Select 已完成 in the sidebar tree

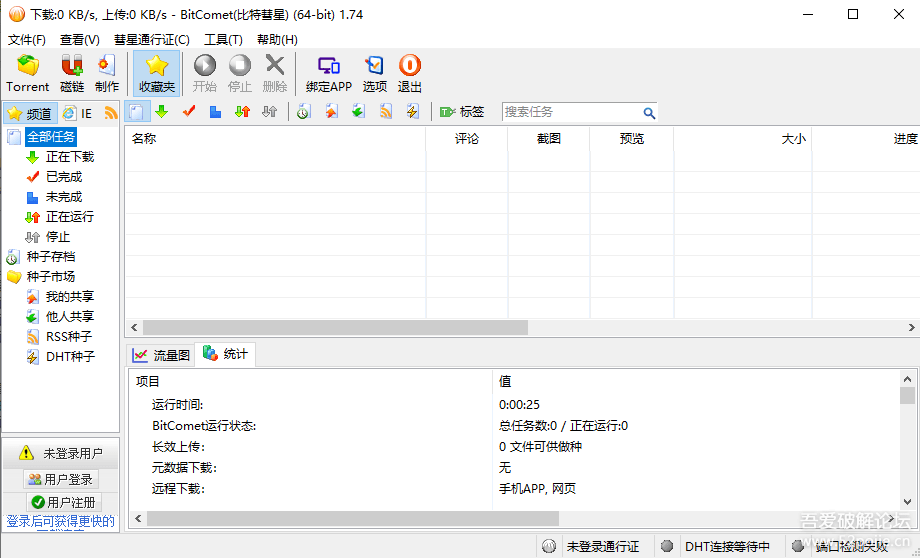(x=64, y=177)
